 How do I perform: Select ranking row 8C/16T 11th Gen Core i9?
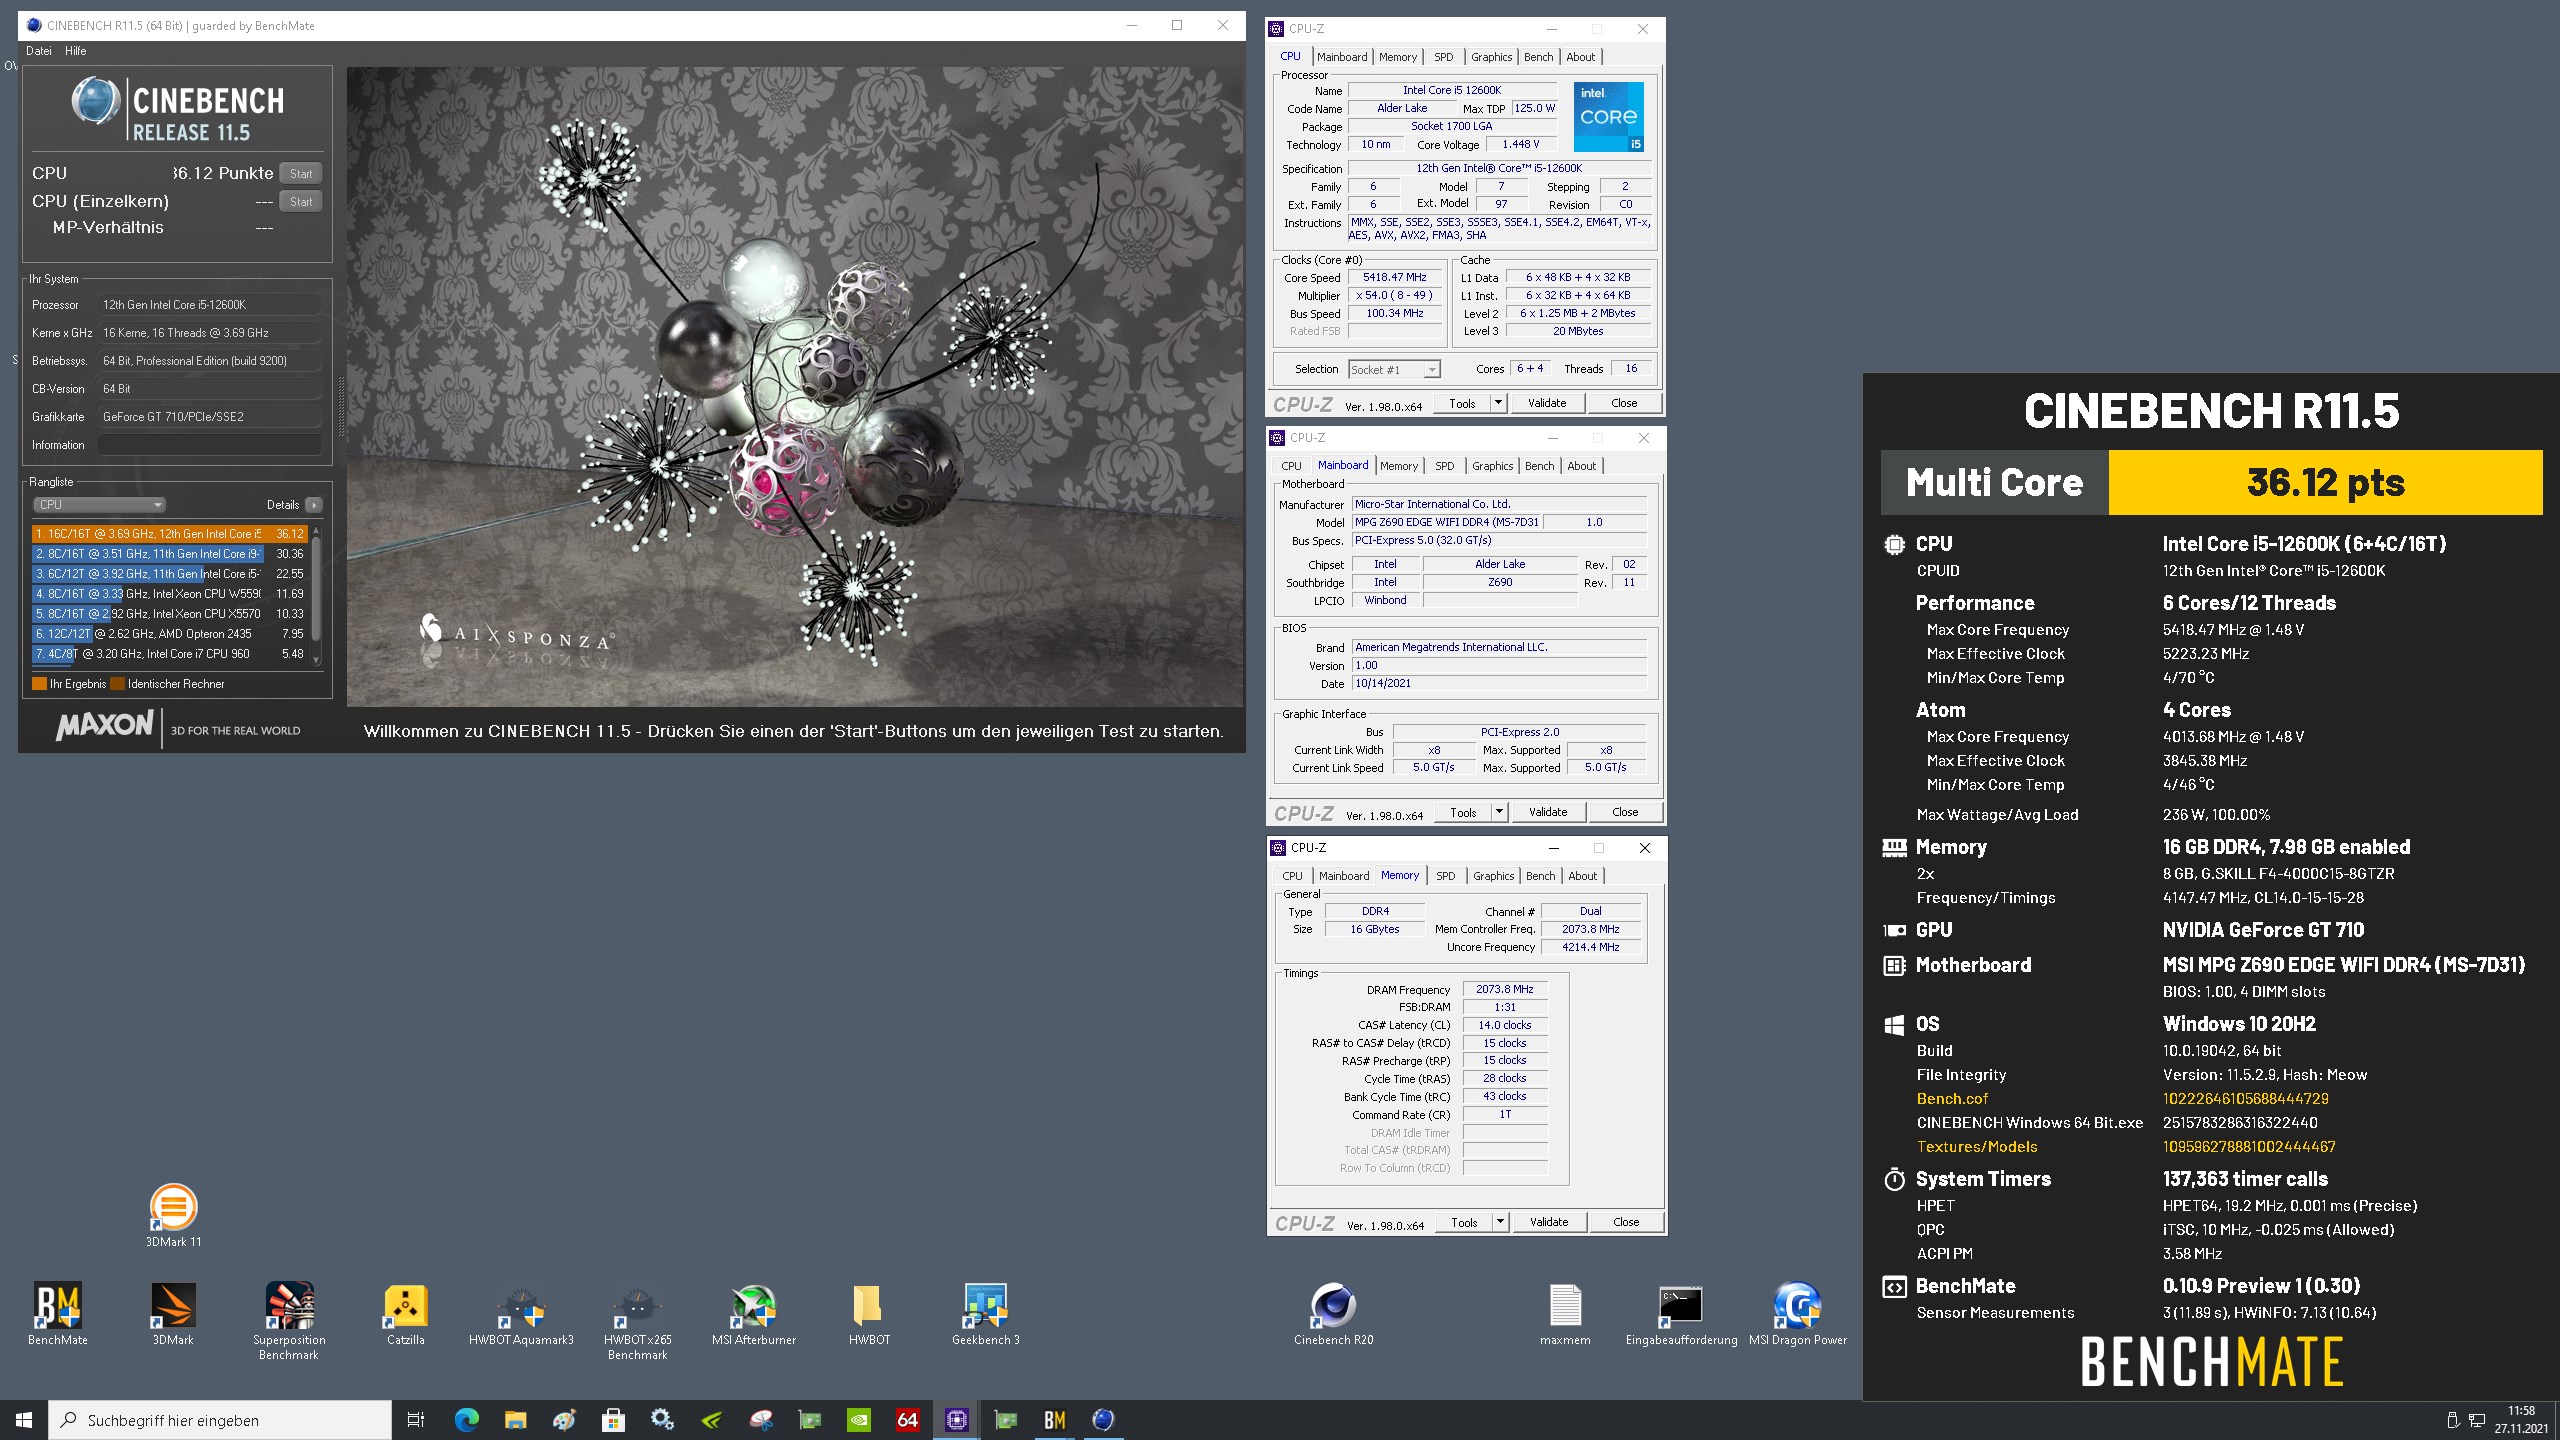[x=169, y=554]
